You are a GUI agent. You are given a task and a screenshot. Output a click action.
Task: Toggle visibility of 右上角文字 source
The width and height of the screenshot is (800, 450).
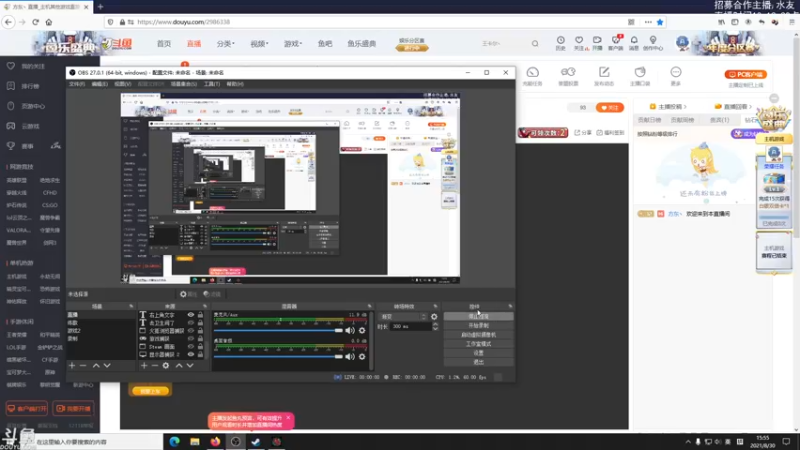coord(190,315)
